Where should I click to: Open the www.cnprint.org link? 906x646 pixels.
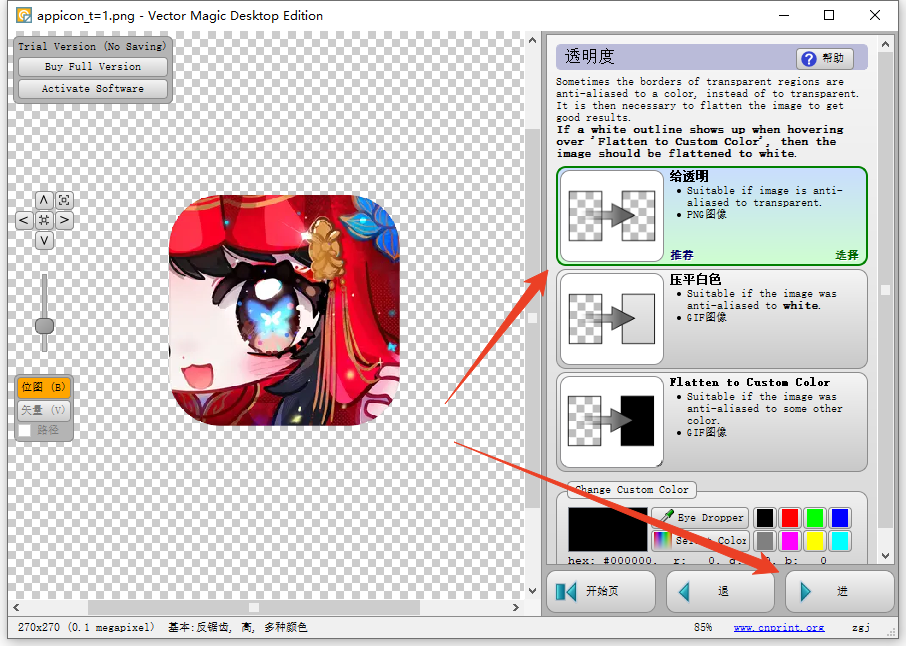pos(778,628)
